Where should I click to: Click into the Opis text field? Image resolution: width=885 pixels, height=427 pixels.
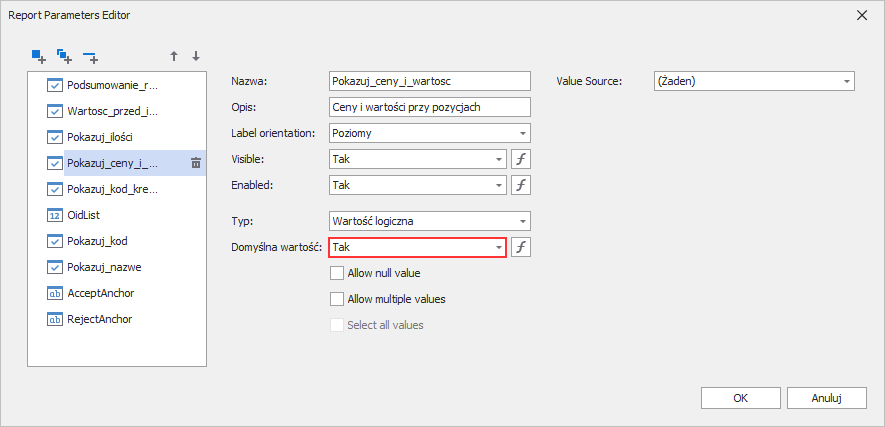click(x=429, y=107)
